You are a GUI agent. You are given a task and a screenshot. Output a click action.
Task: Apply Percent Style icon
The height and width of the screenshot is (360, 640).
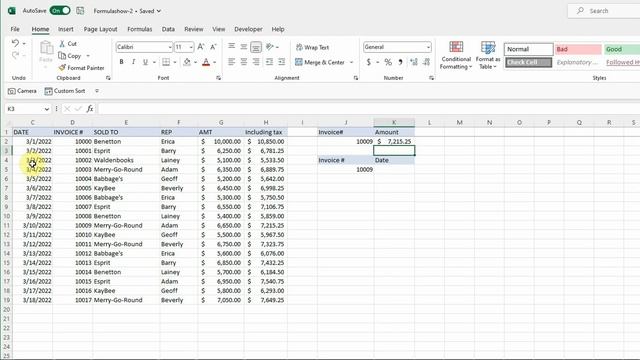click(388, 62)
